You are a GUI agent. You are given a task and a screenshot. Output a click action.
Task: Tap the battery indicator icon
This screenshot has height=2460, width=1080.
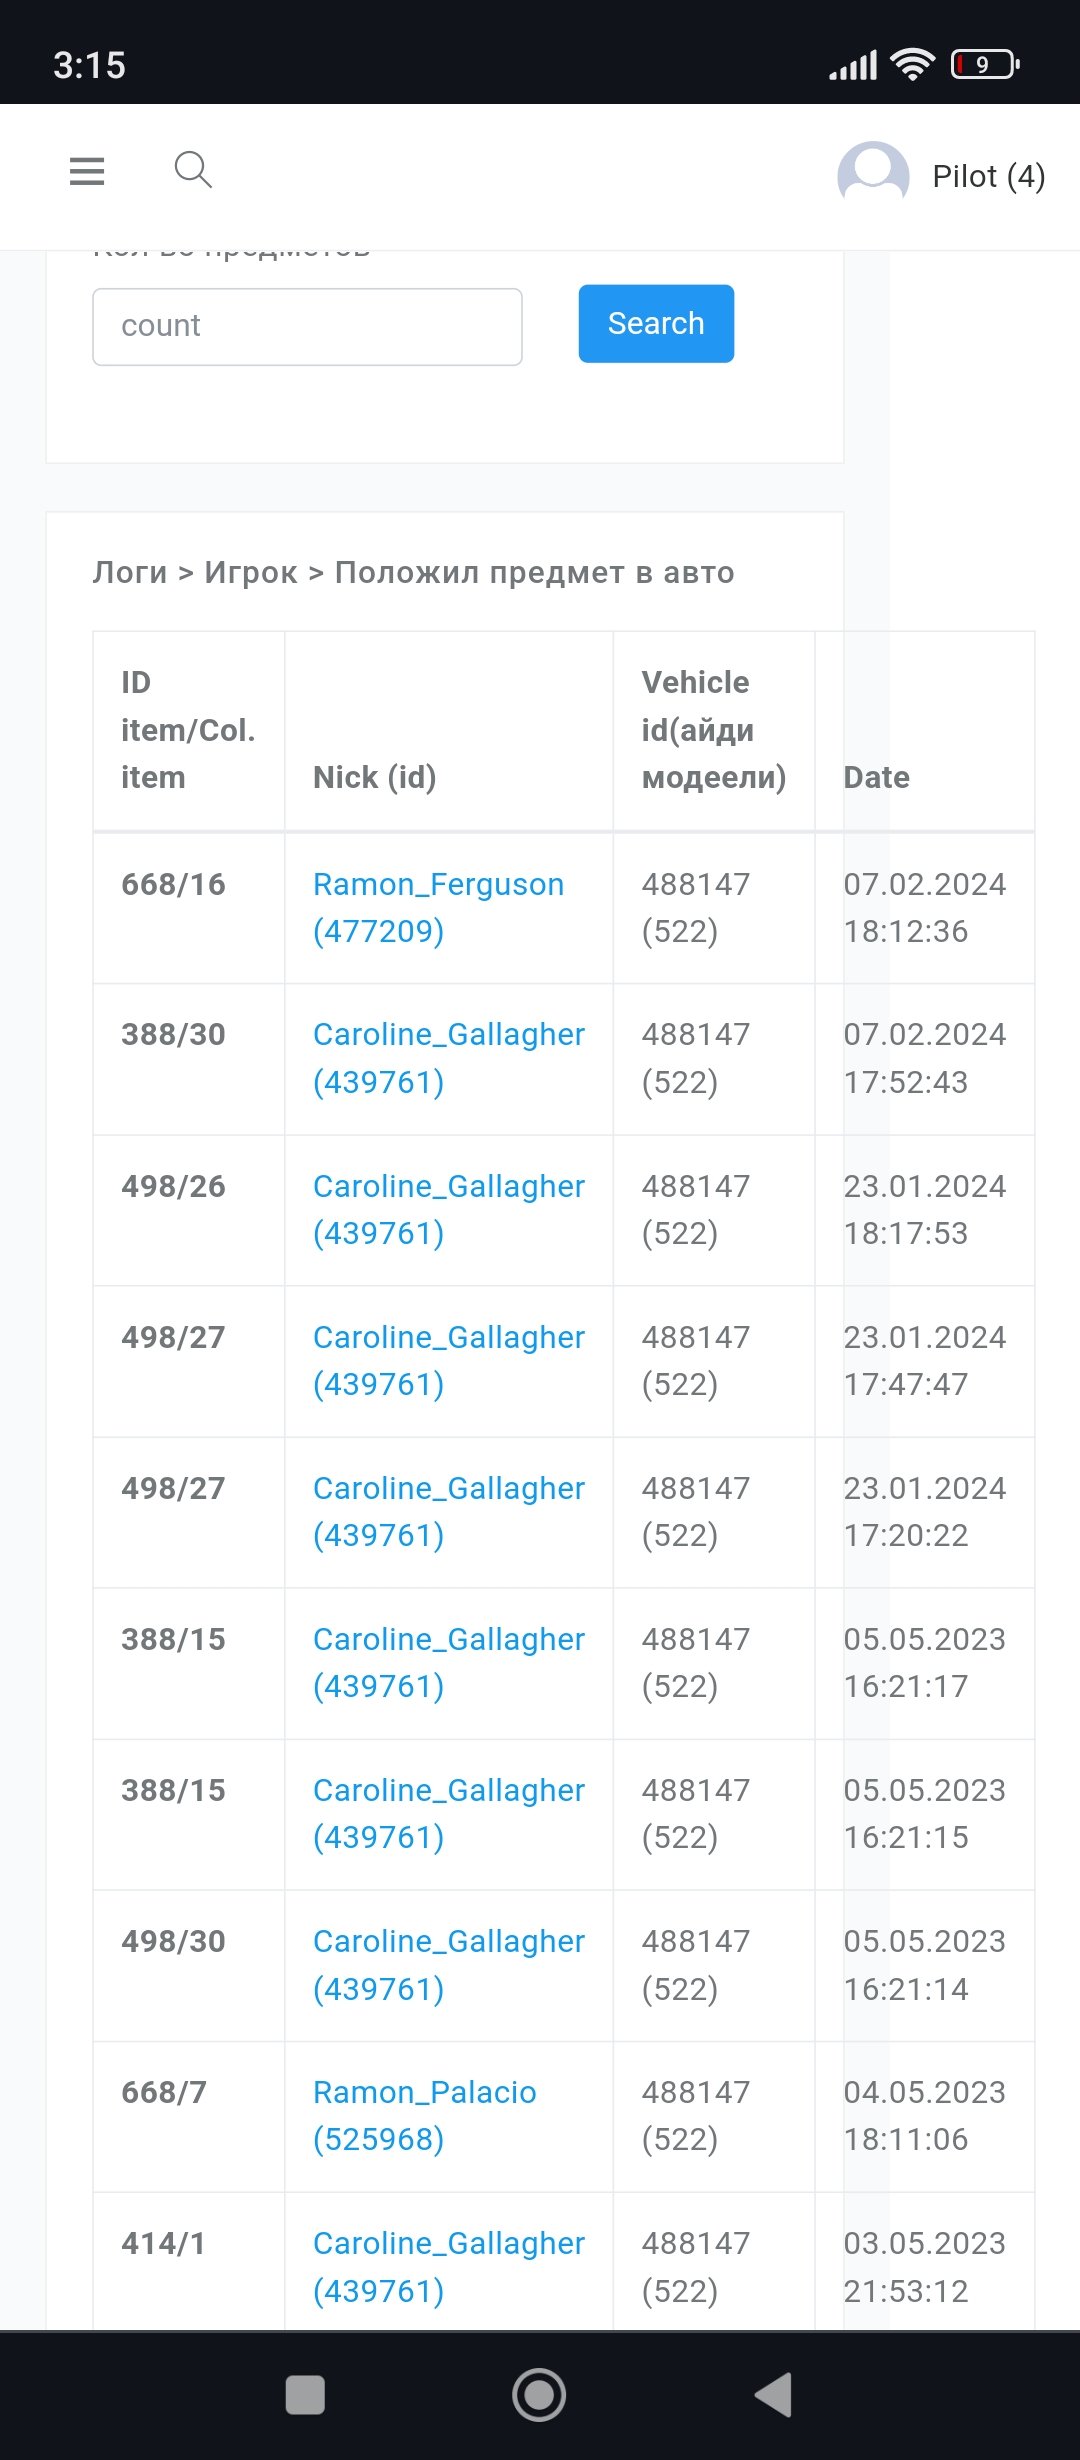[x=985, y=65]
